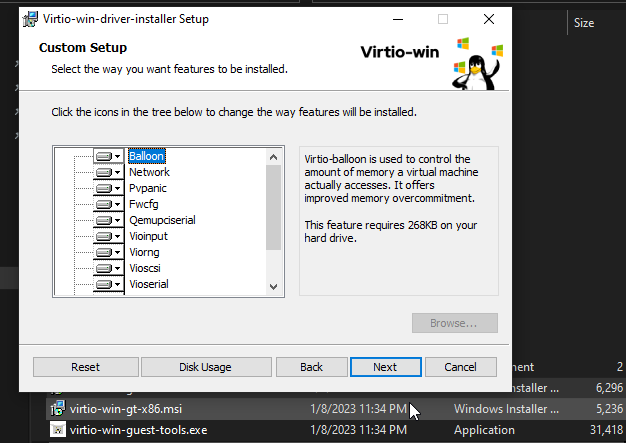Click the 31,418 size cell in Explorer

point(606,430)
